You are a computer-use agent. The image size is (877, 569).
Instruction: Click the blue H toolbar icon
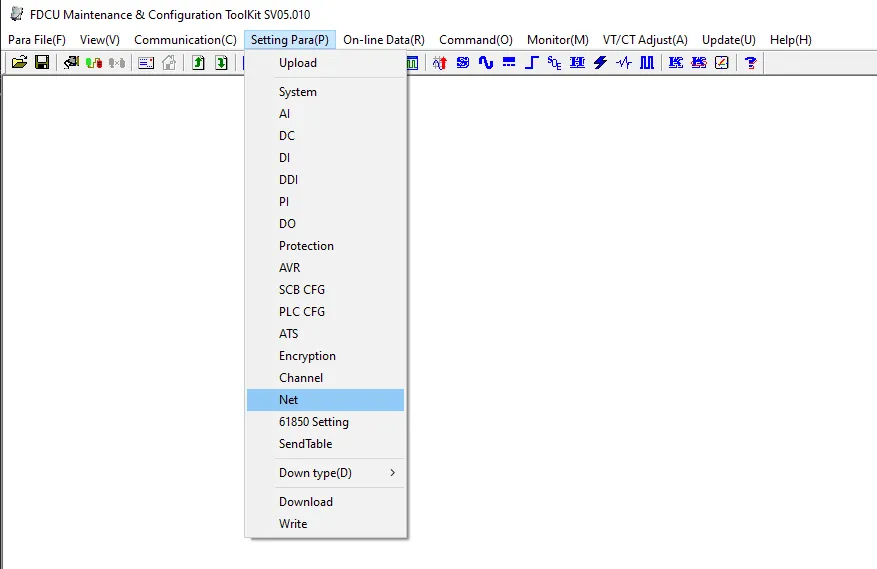[577, 62]
